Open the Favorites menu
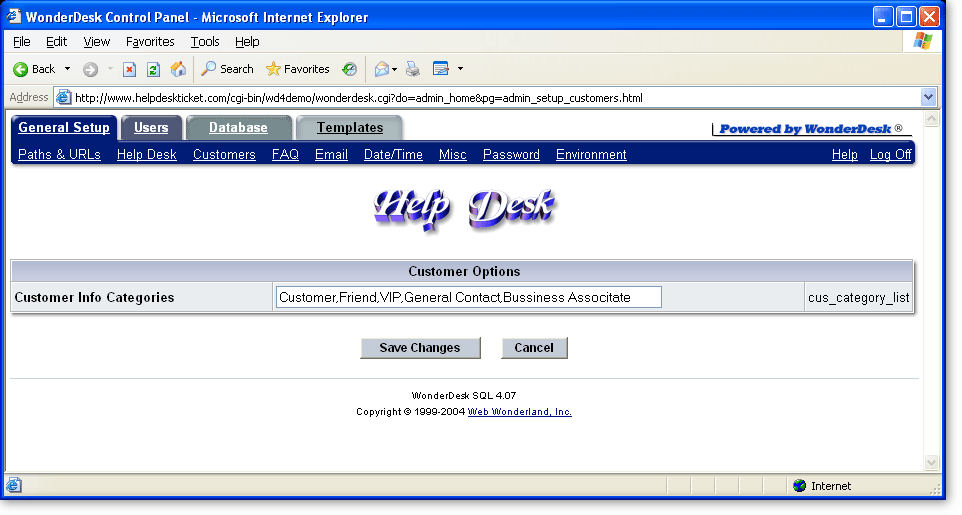 tap(150, 42)
